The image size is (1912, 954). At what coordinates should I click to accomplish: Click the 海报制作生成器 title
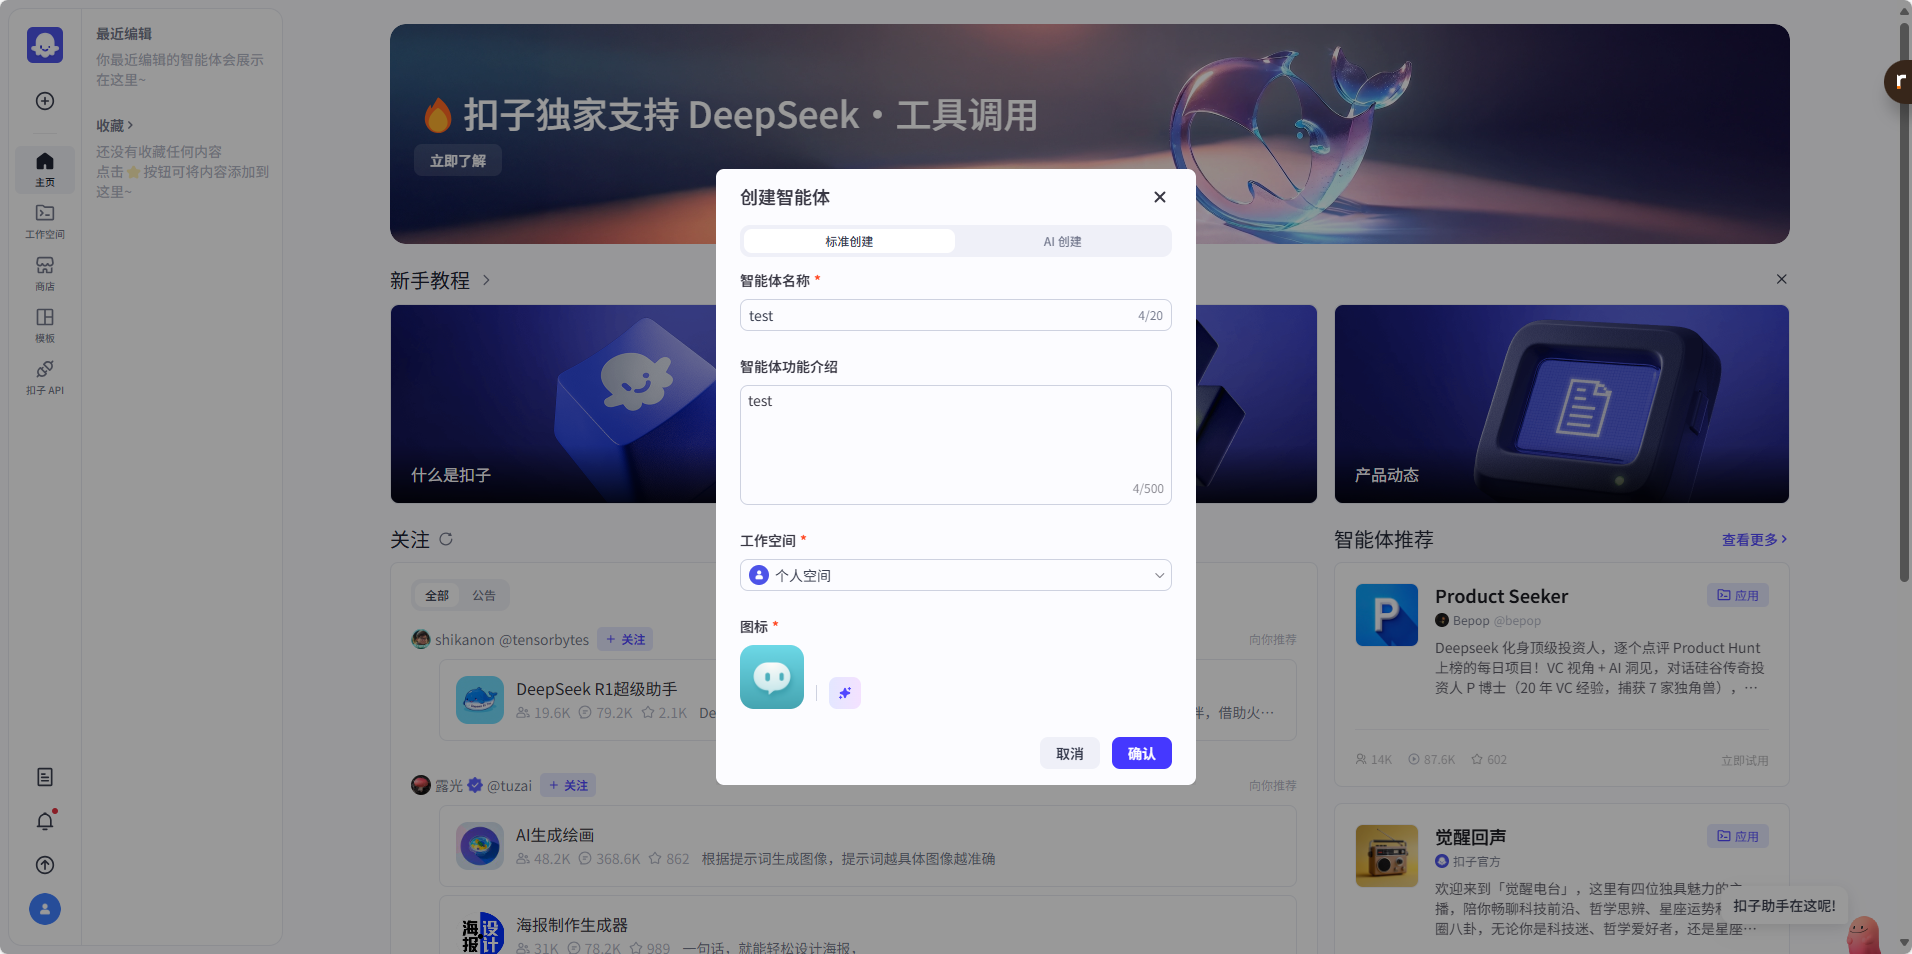(572, 925)
